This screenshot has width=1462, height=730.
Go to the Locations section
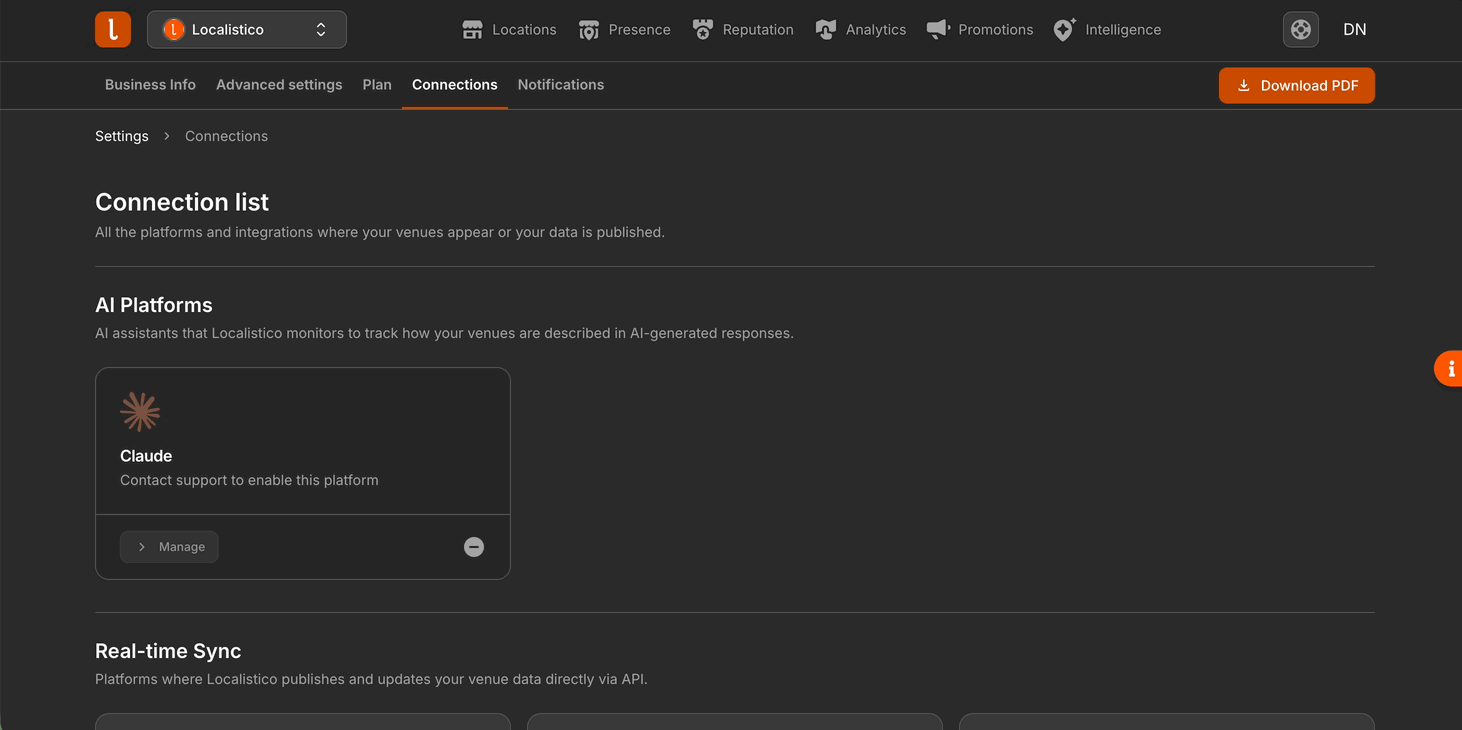[x=509, y=30]
